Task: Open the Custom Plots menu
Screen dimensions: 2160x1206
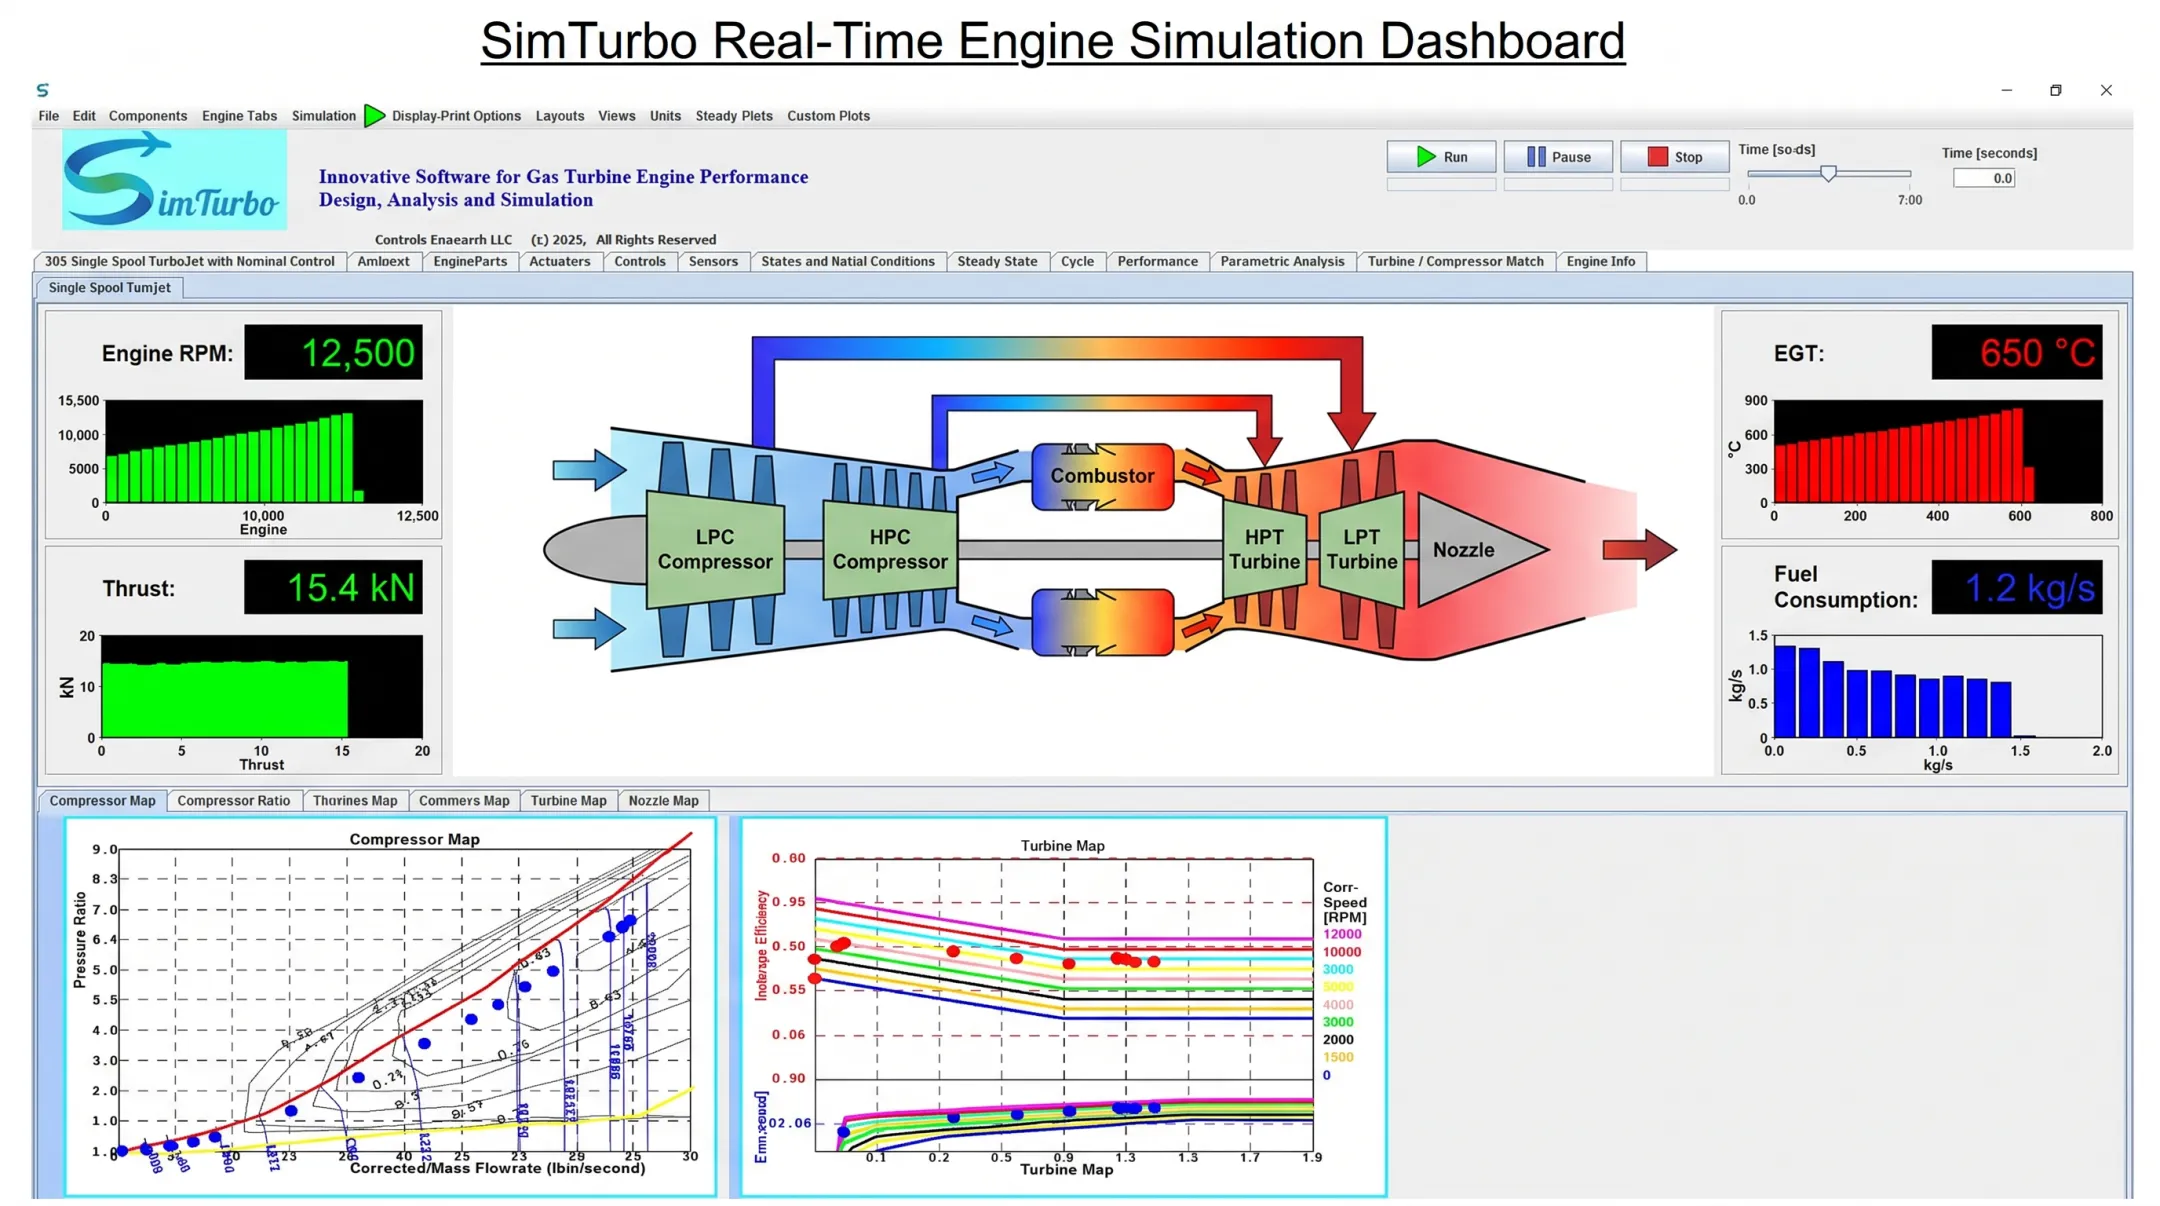Action: coord(828,116)
